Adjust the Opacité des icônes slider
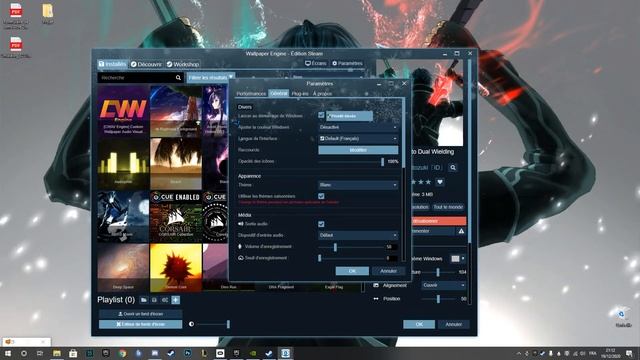 (x=351, y=162)
